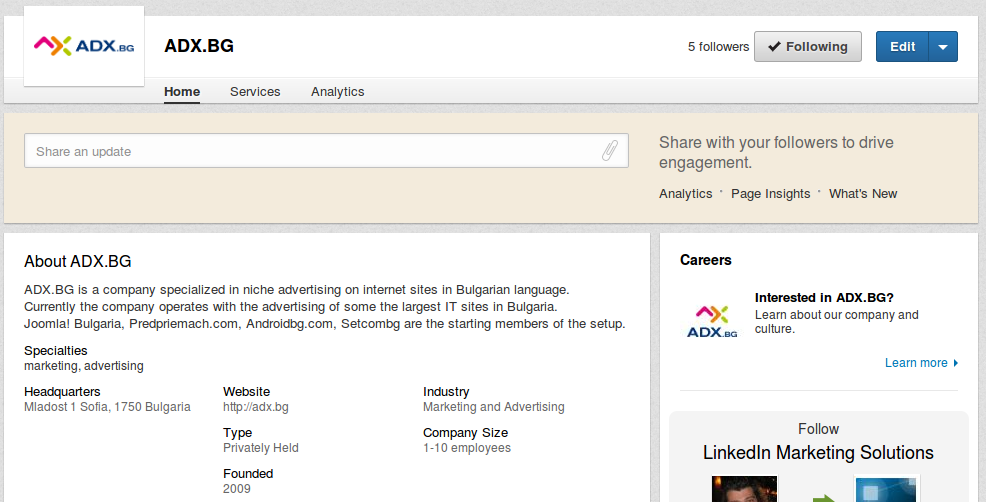
Task: Click the marketing, advertising specialties text
Action: [x=84, y=366]
